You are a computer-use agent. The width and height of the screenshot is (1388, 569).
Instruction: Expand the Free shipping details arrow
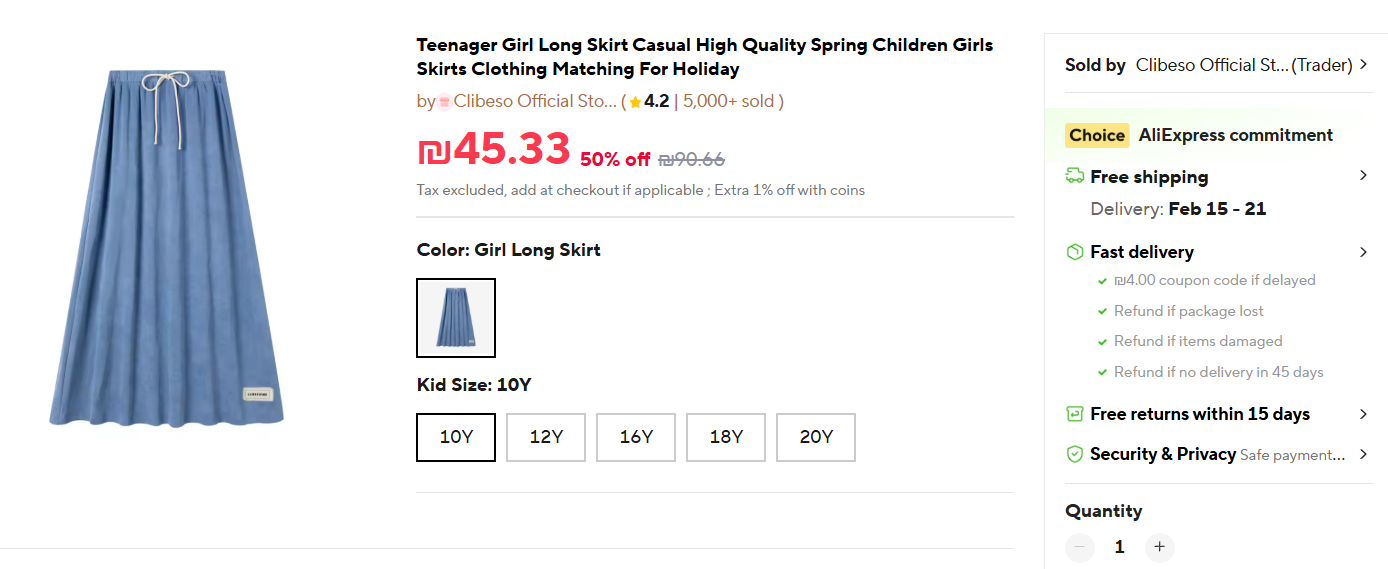click(1363, 176)
